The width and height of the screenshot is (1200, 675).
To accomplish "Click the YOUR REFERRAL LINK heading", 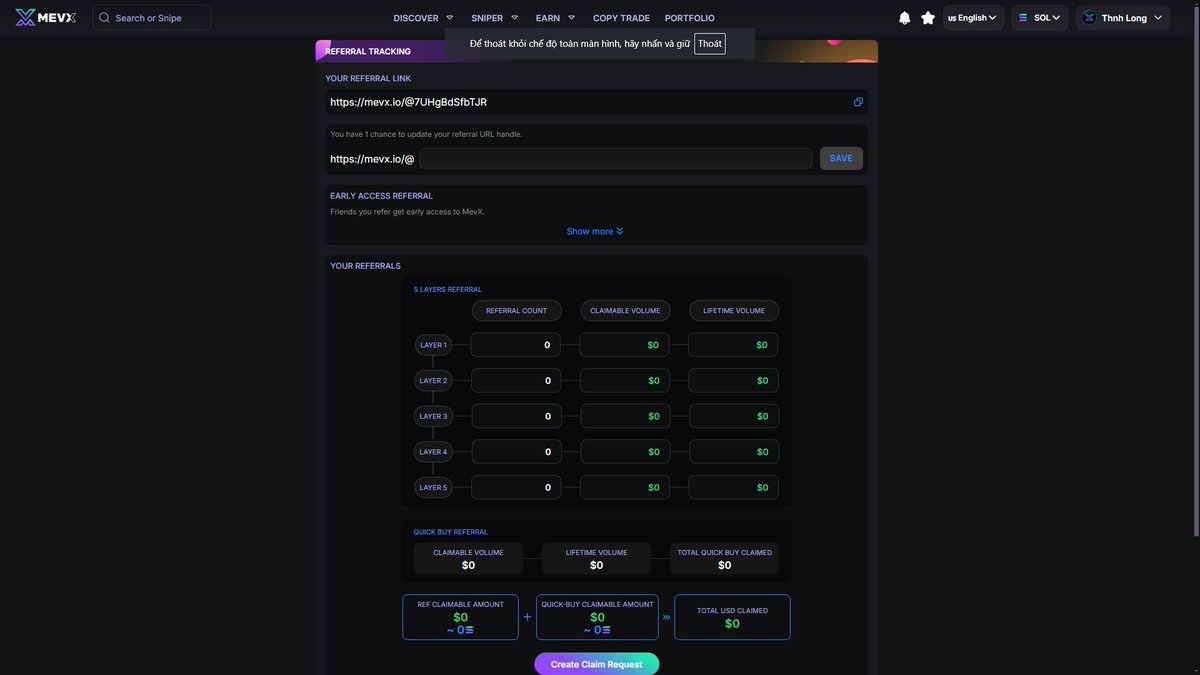I will [x=368, y=78].
